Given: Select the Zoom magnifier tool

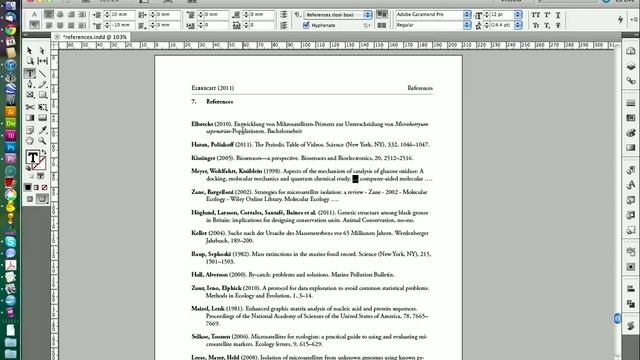Looking at the screenshot, I should [42, 141].
